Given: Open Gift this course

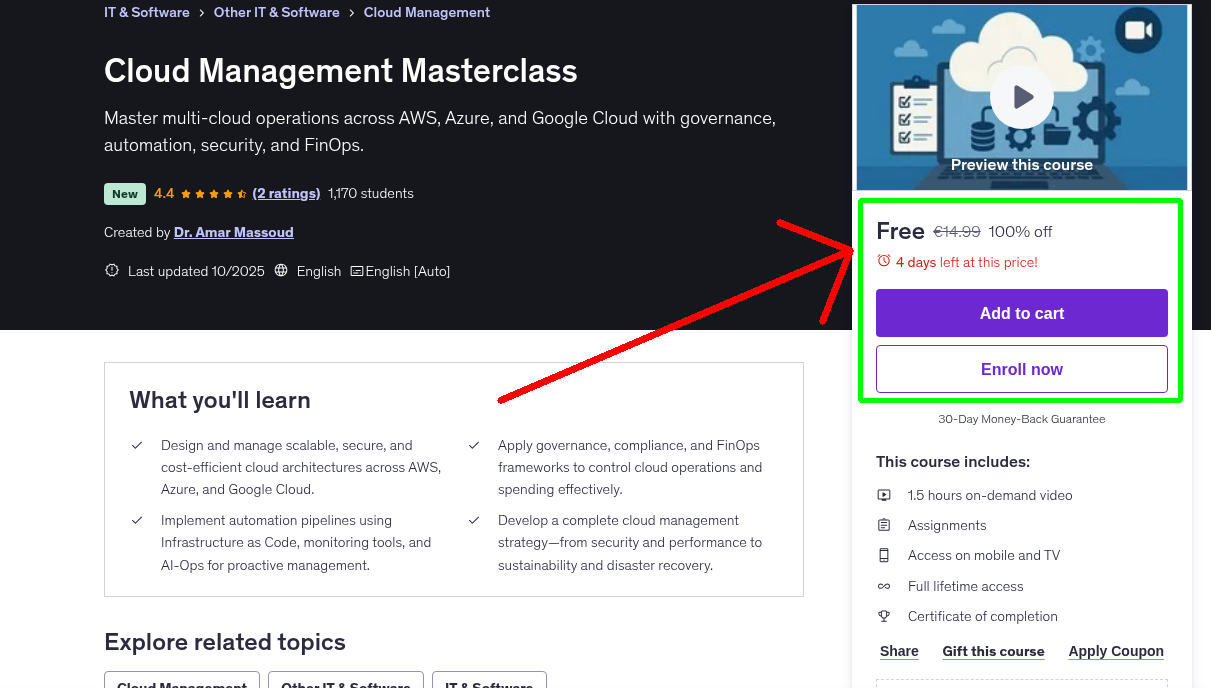Looking at the screenshot, I should 993,651.
